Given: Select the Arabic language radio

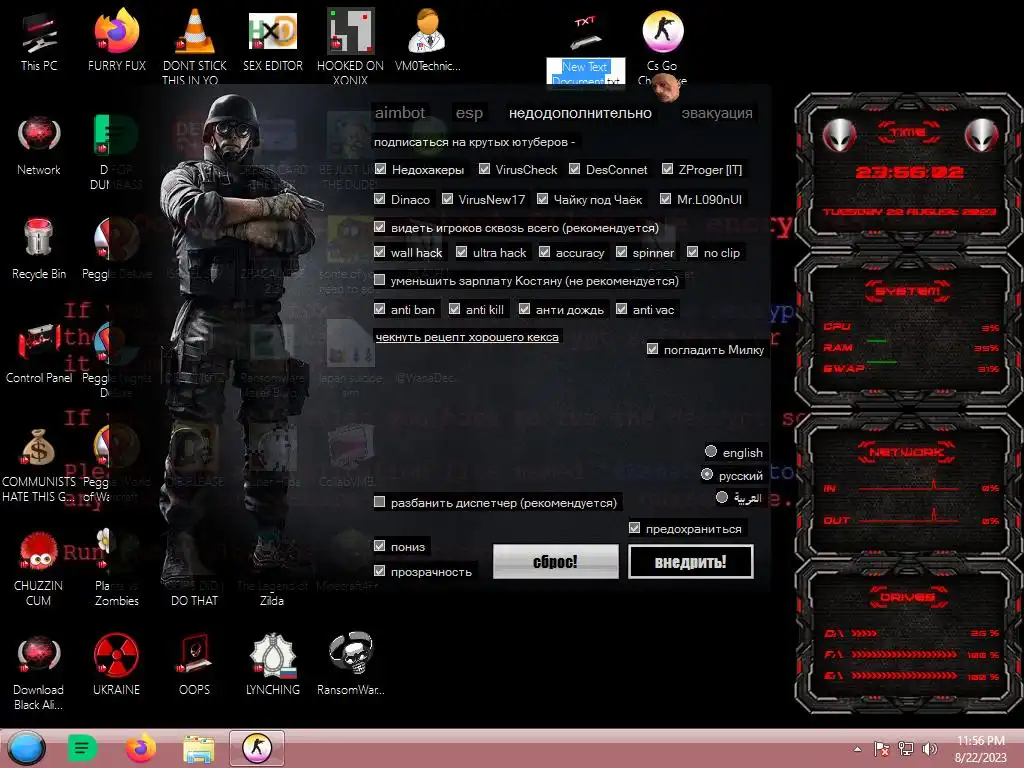Looking at the screenshot, I should pos(722,498).
